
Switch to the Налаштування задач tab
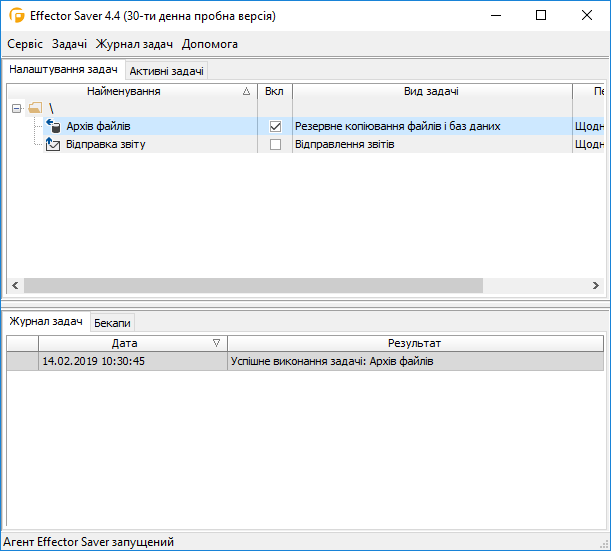[x=64, y=69]
